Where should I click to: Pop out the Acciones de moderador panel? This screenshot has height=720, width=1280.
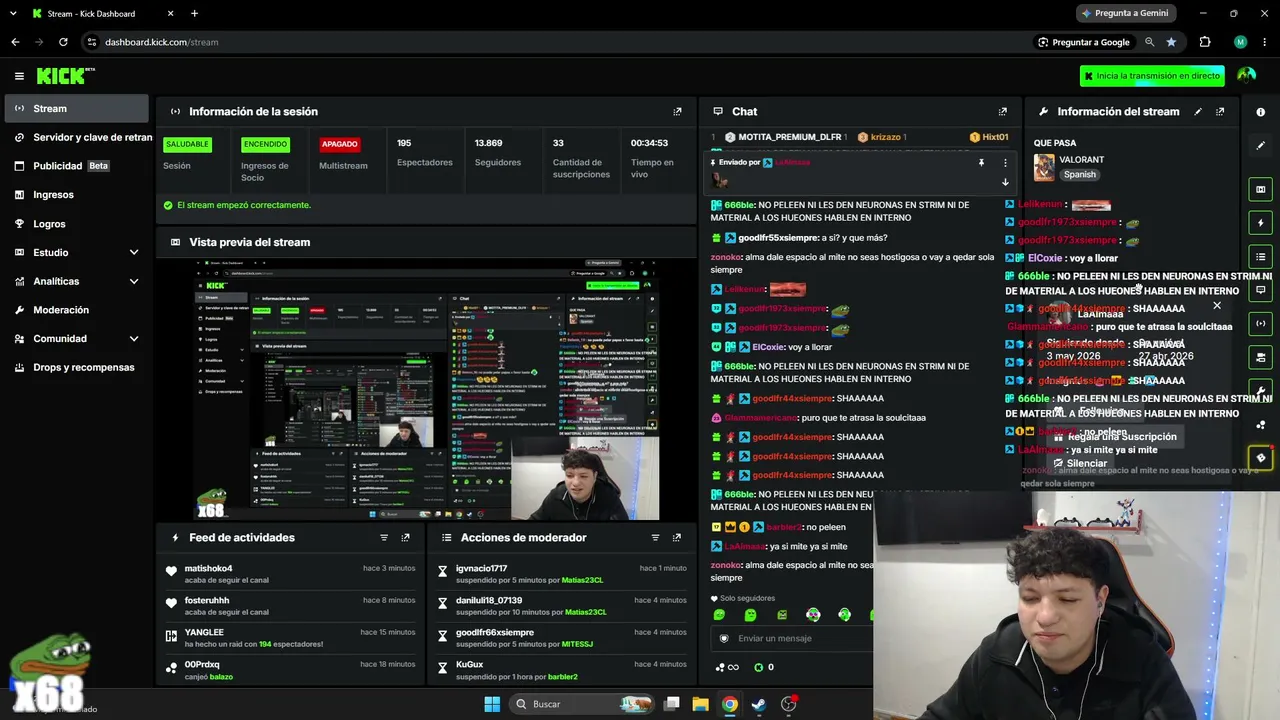pyautogui.click(x=677, y=538)
